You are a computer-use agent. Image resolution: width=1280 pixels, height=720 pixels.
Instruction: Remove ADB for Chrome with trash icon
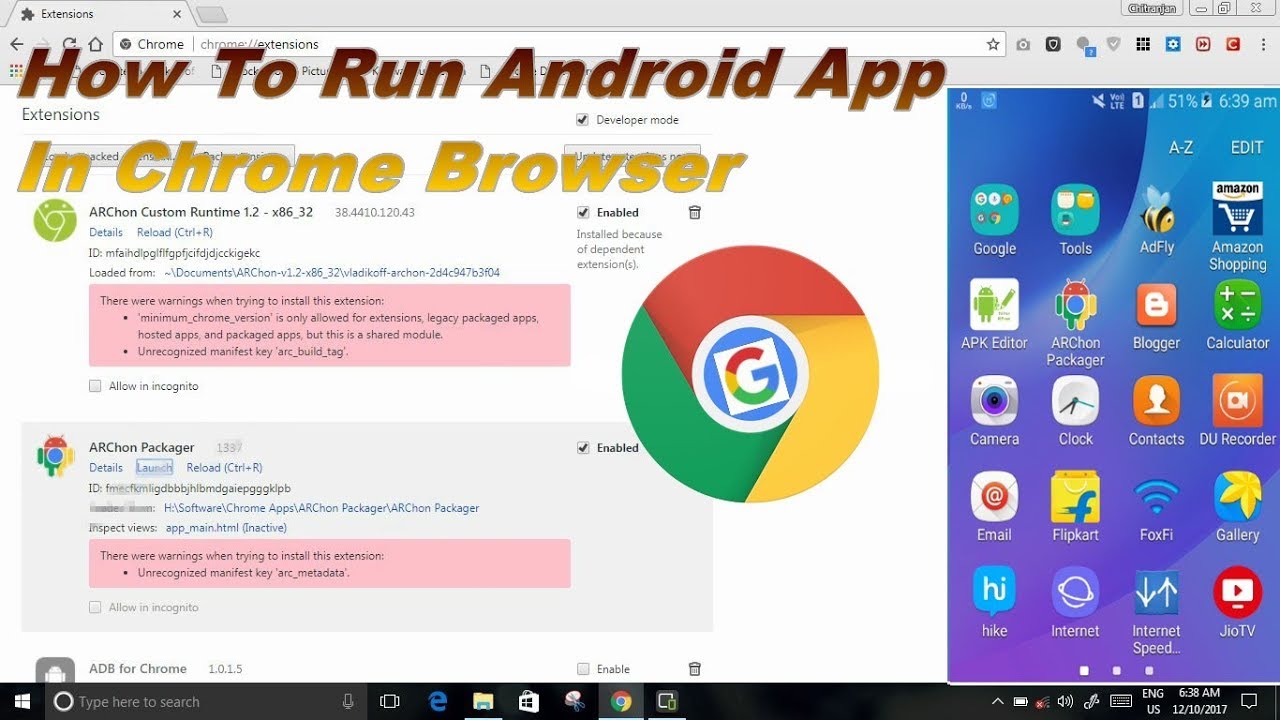click(695, 669)
